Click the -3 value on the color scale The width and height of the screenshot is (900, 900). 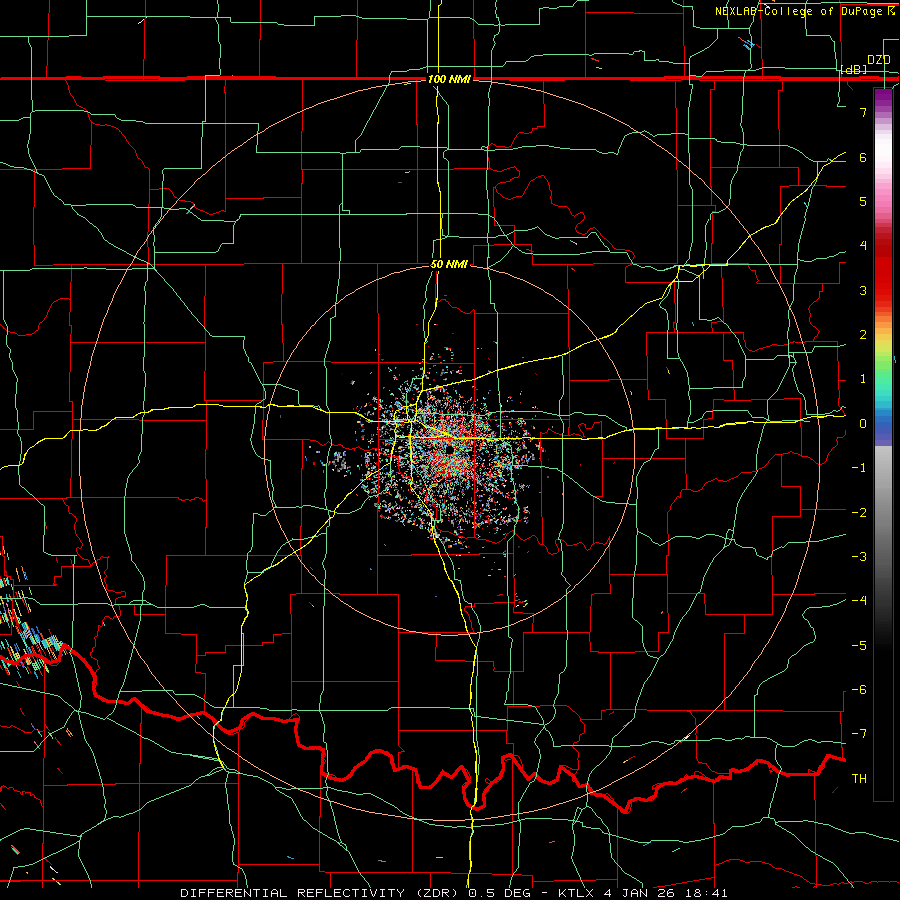point(859,557)
